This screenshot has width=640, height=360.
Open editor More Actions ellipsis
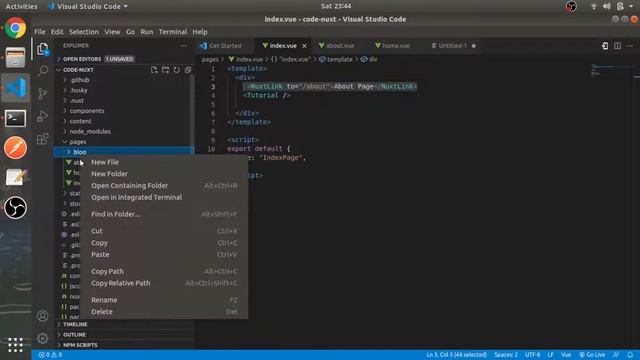tap(630, 46)
